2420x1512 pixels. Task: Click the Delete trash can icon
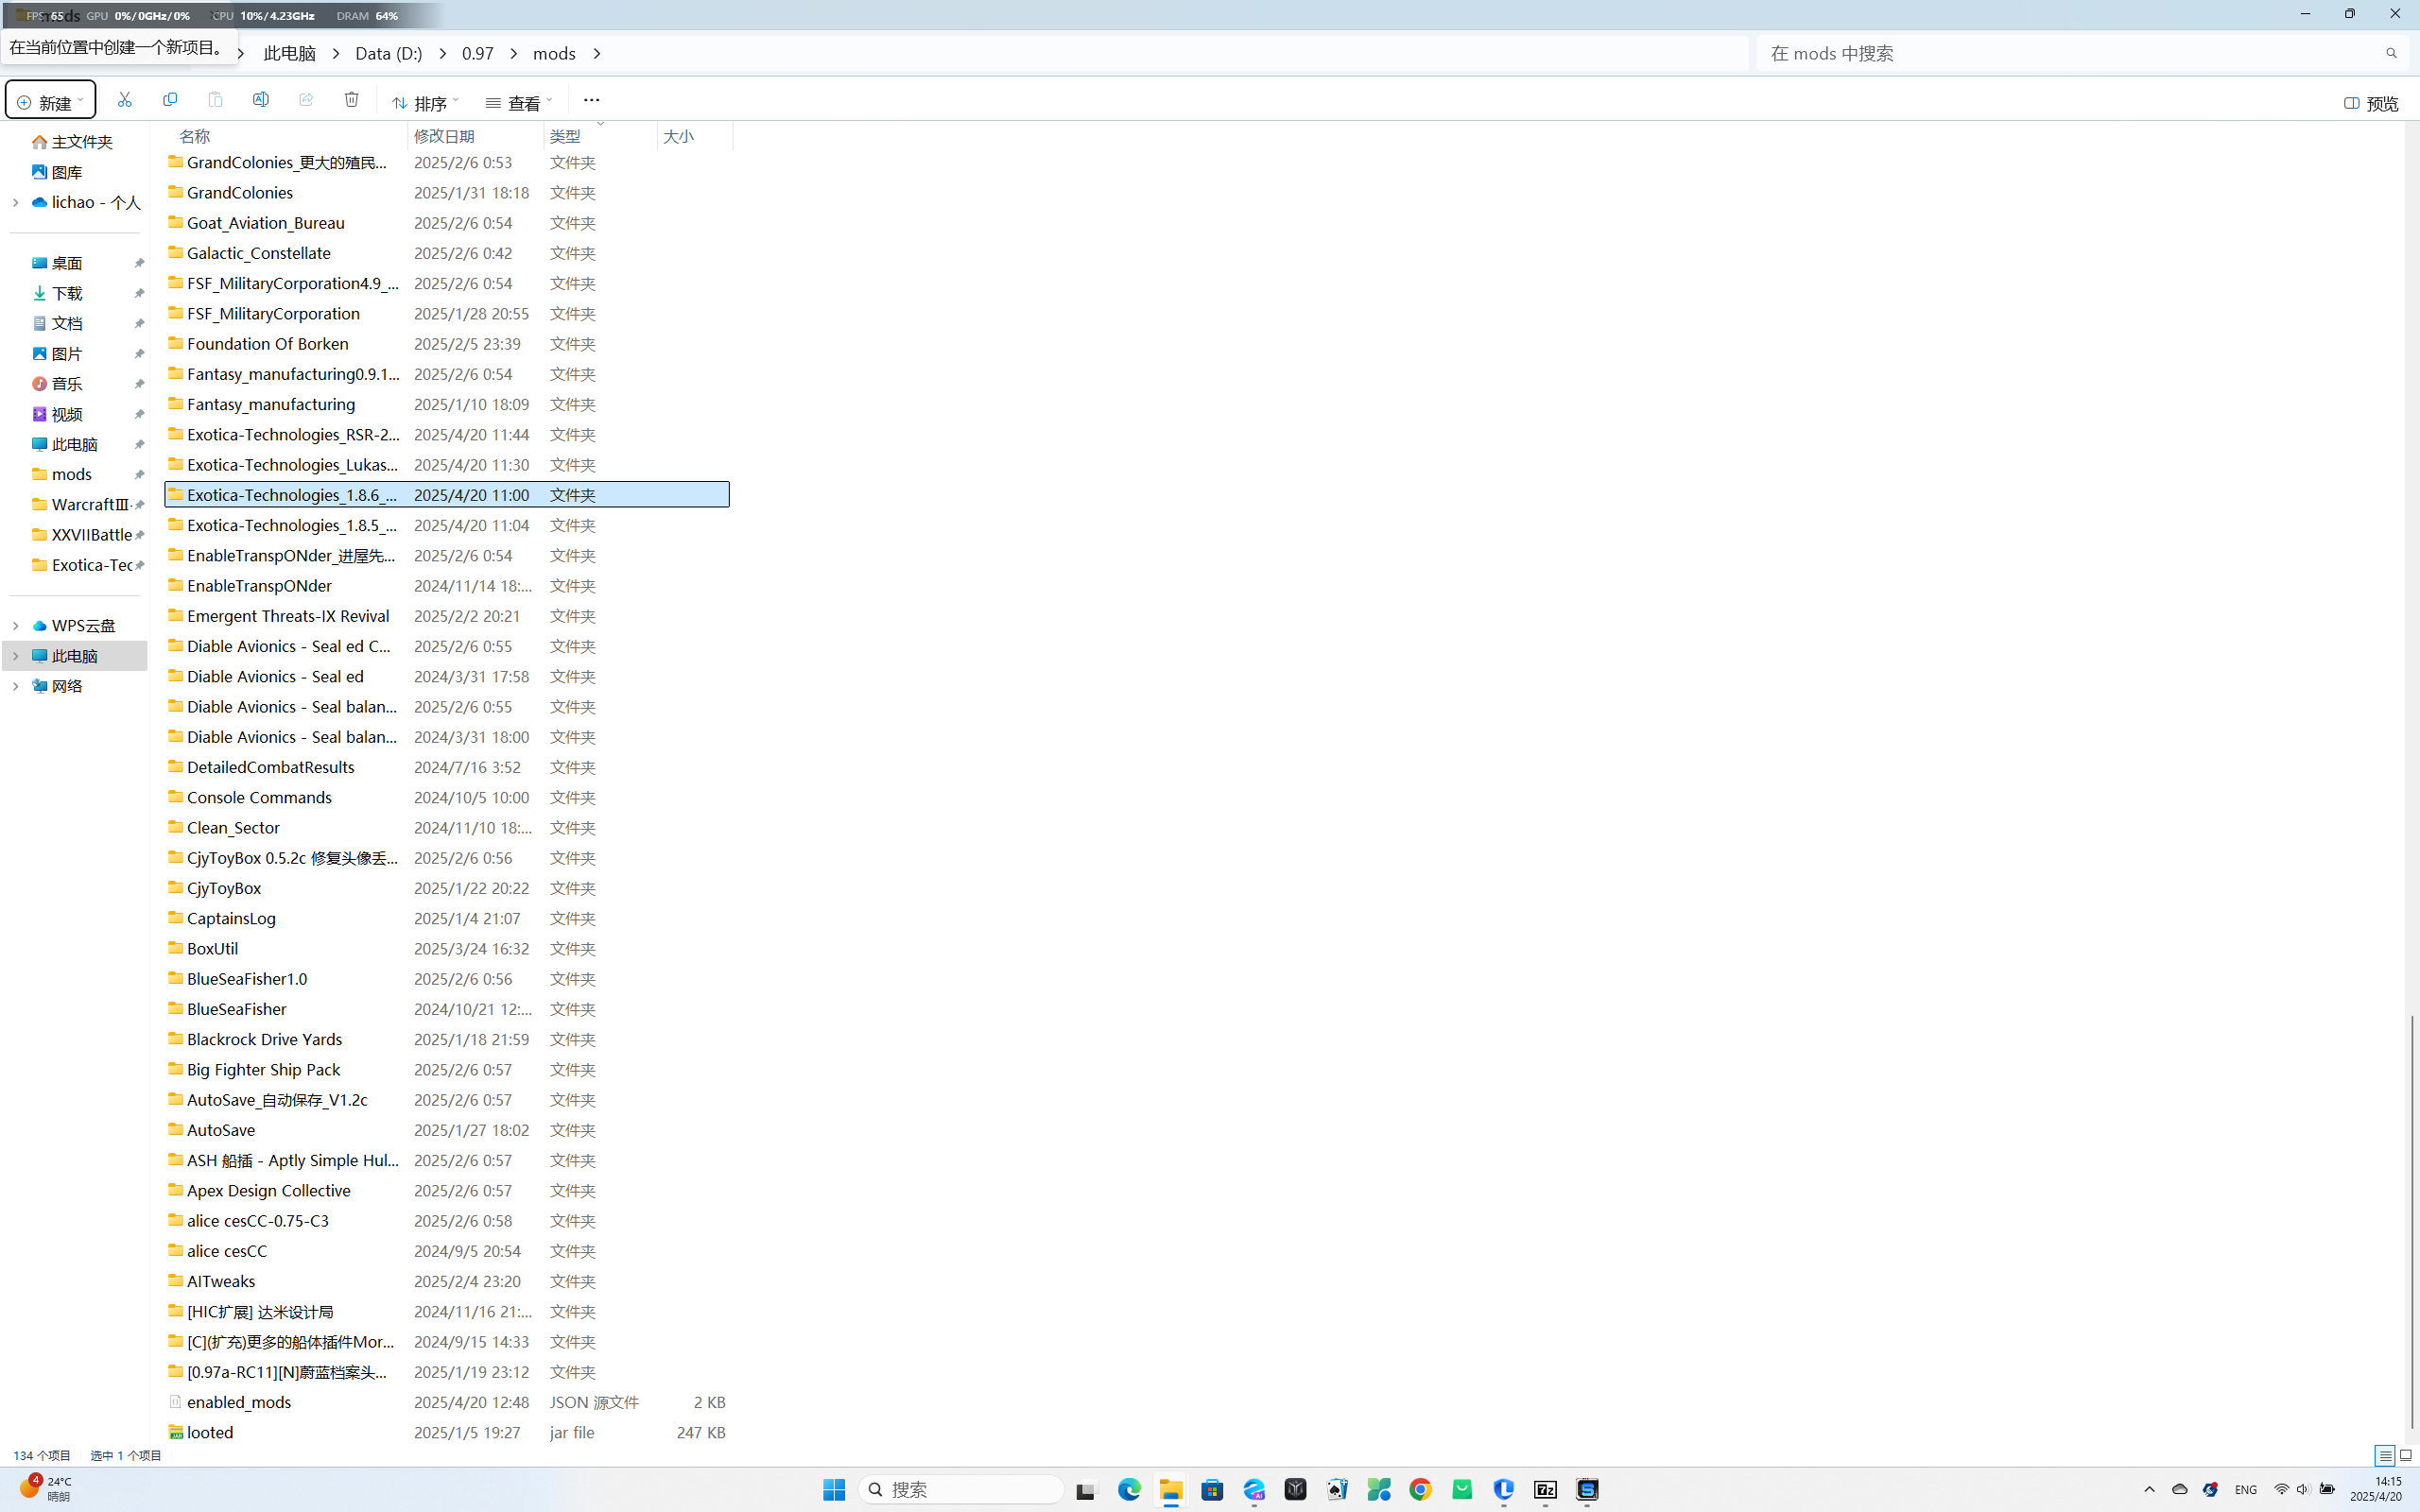pos(351,100)
